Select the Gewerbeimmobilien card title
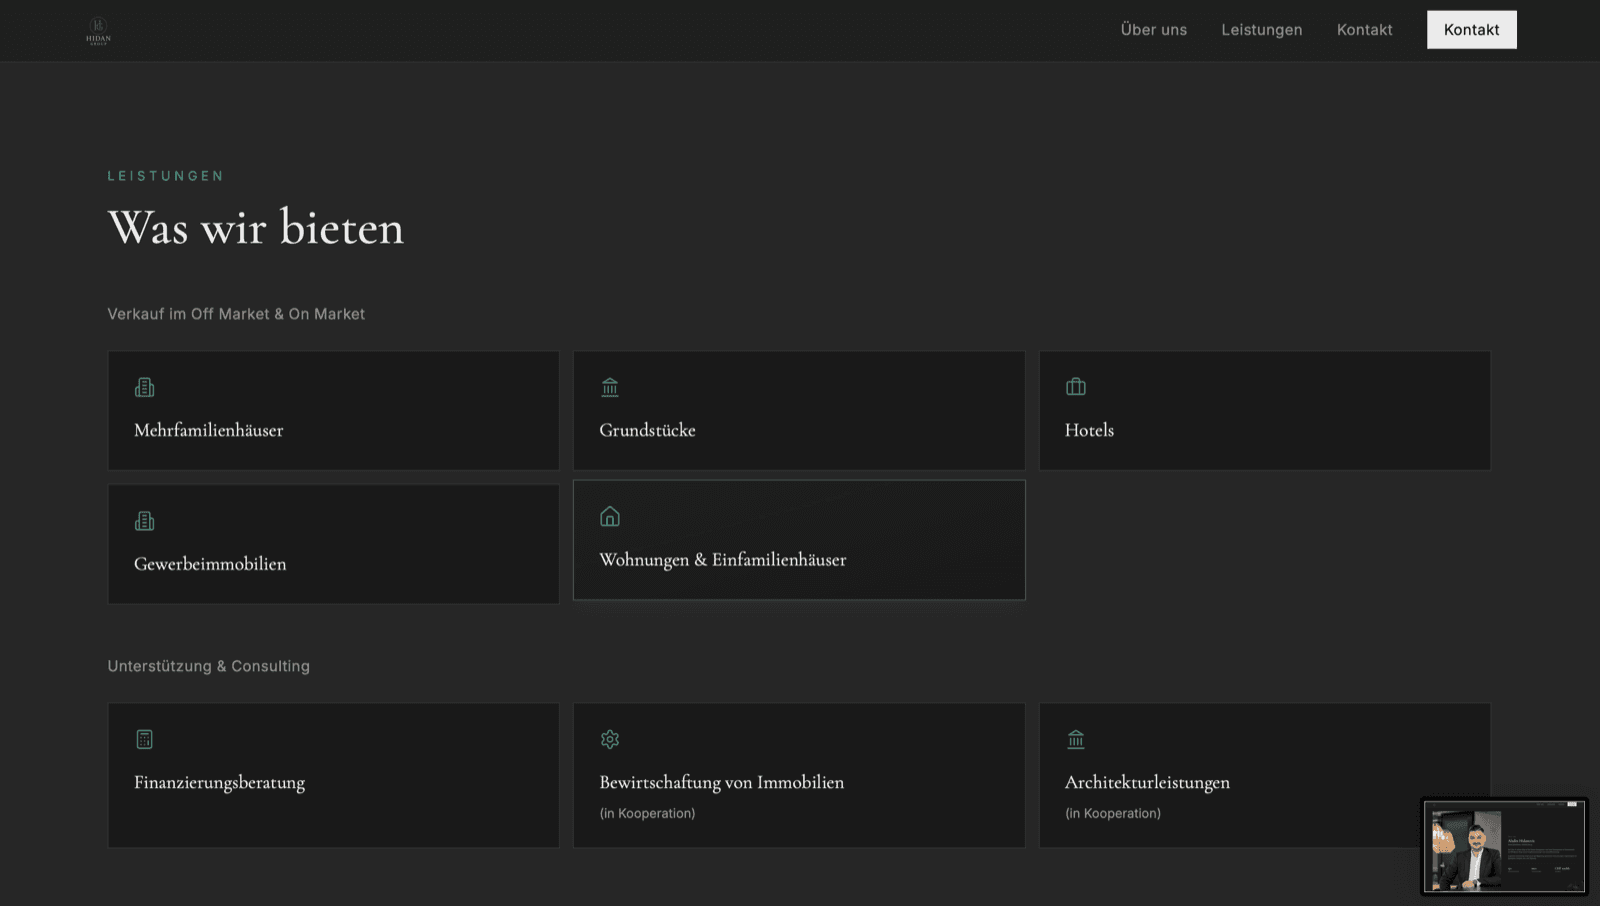Screen dimensions: 1600x906 coord(210,564)
